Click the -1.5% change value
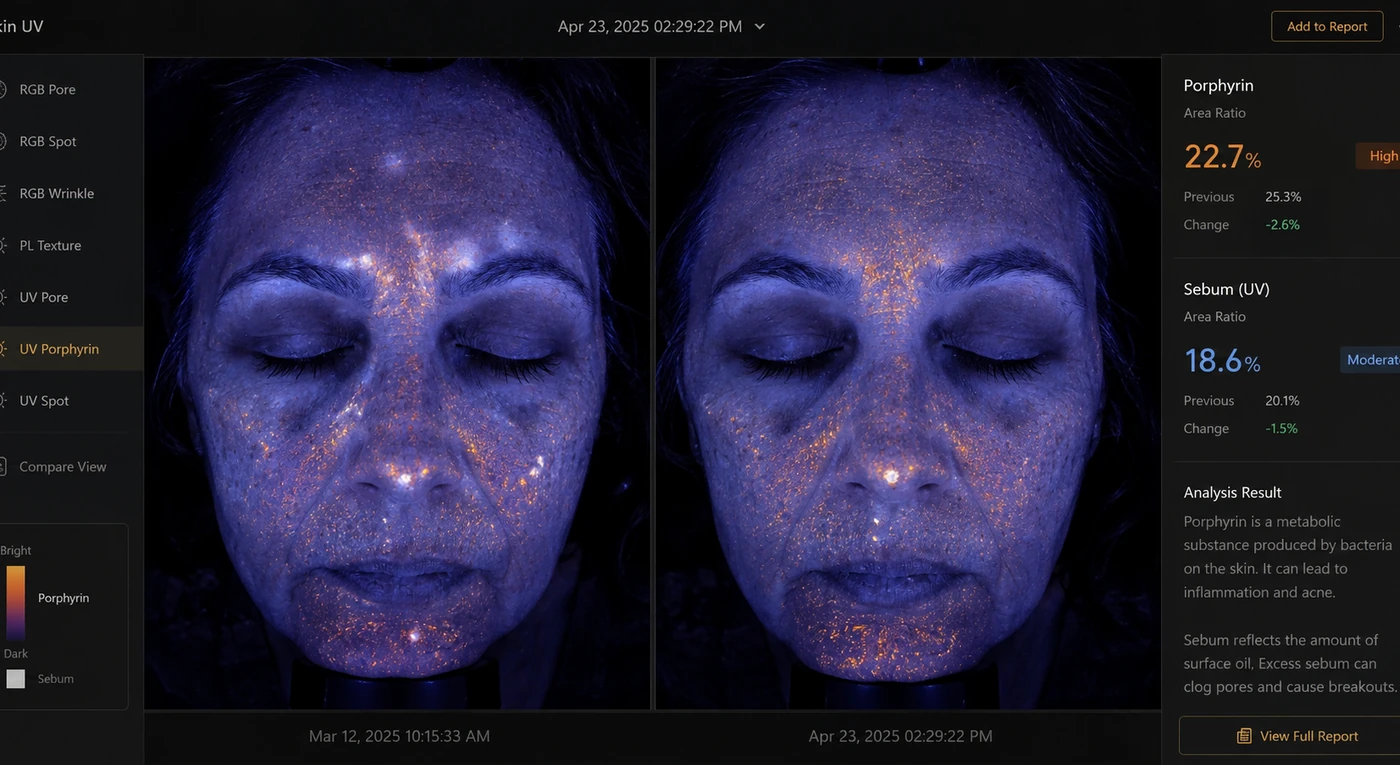This screenshot has width=1400, height=765. (x=1281, y=429)
